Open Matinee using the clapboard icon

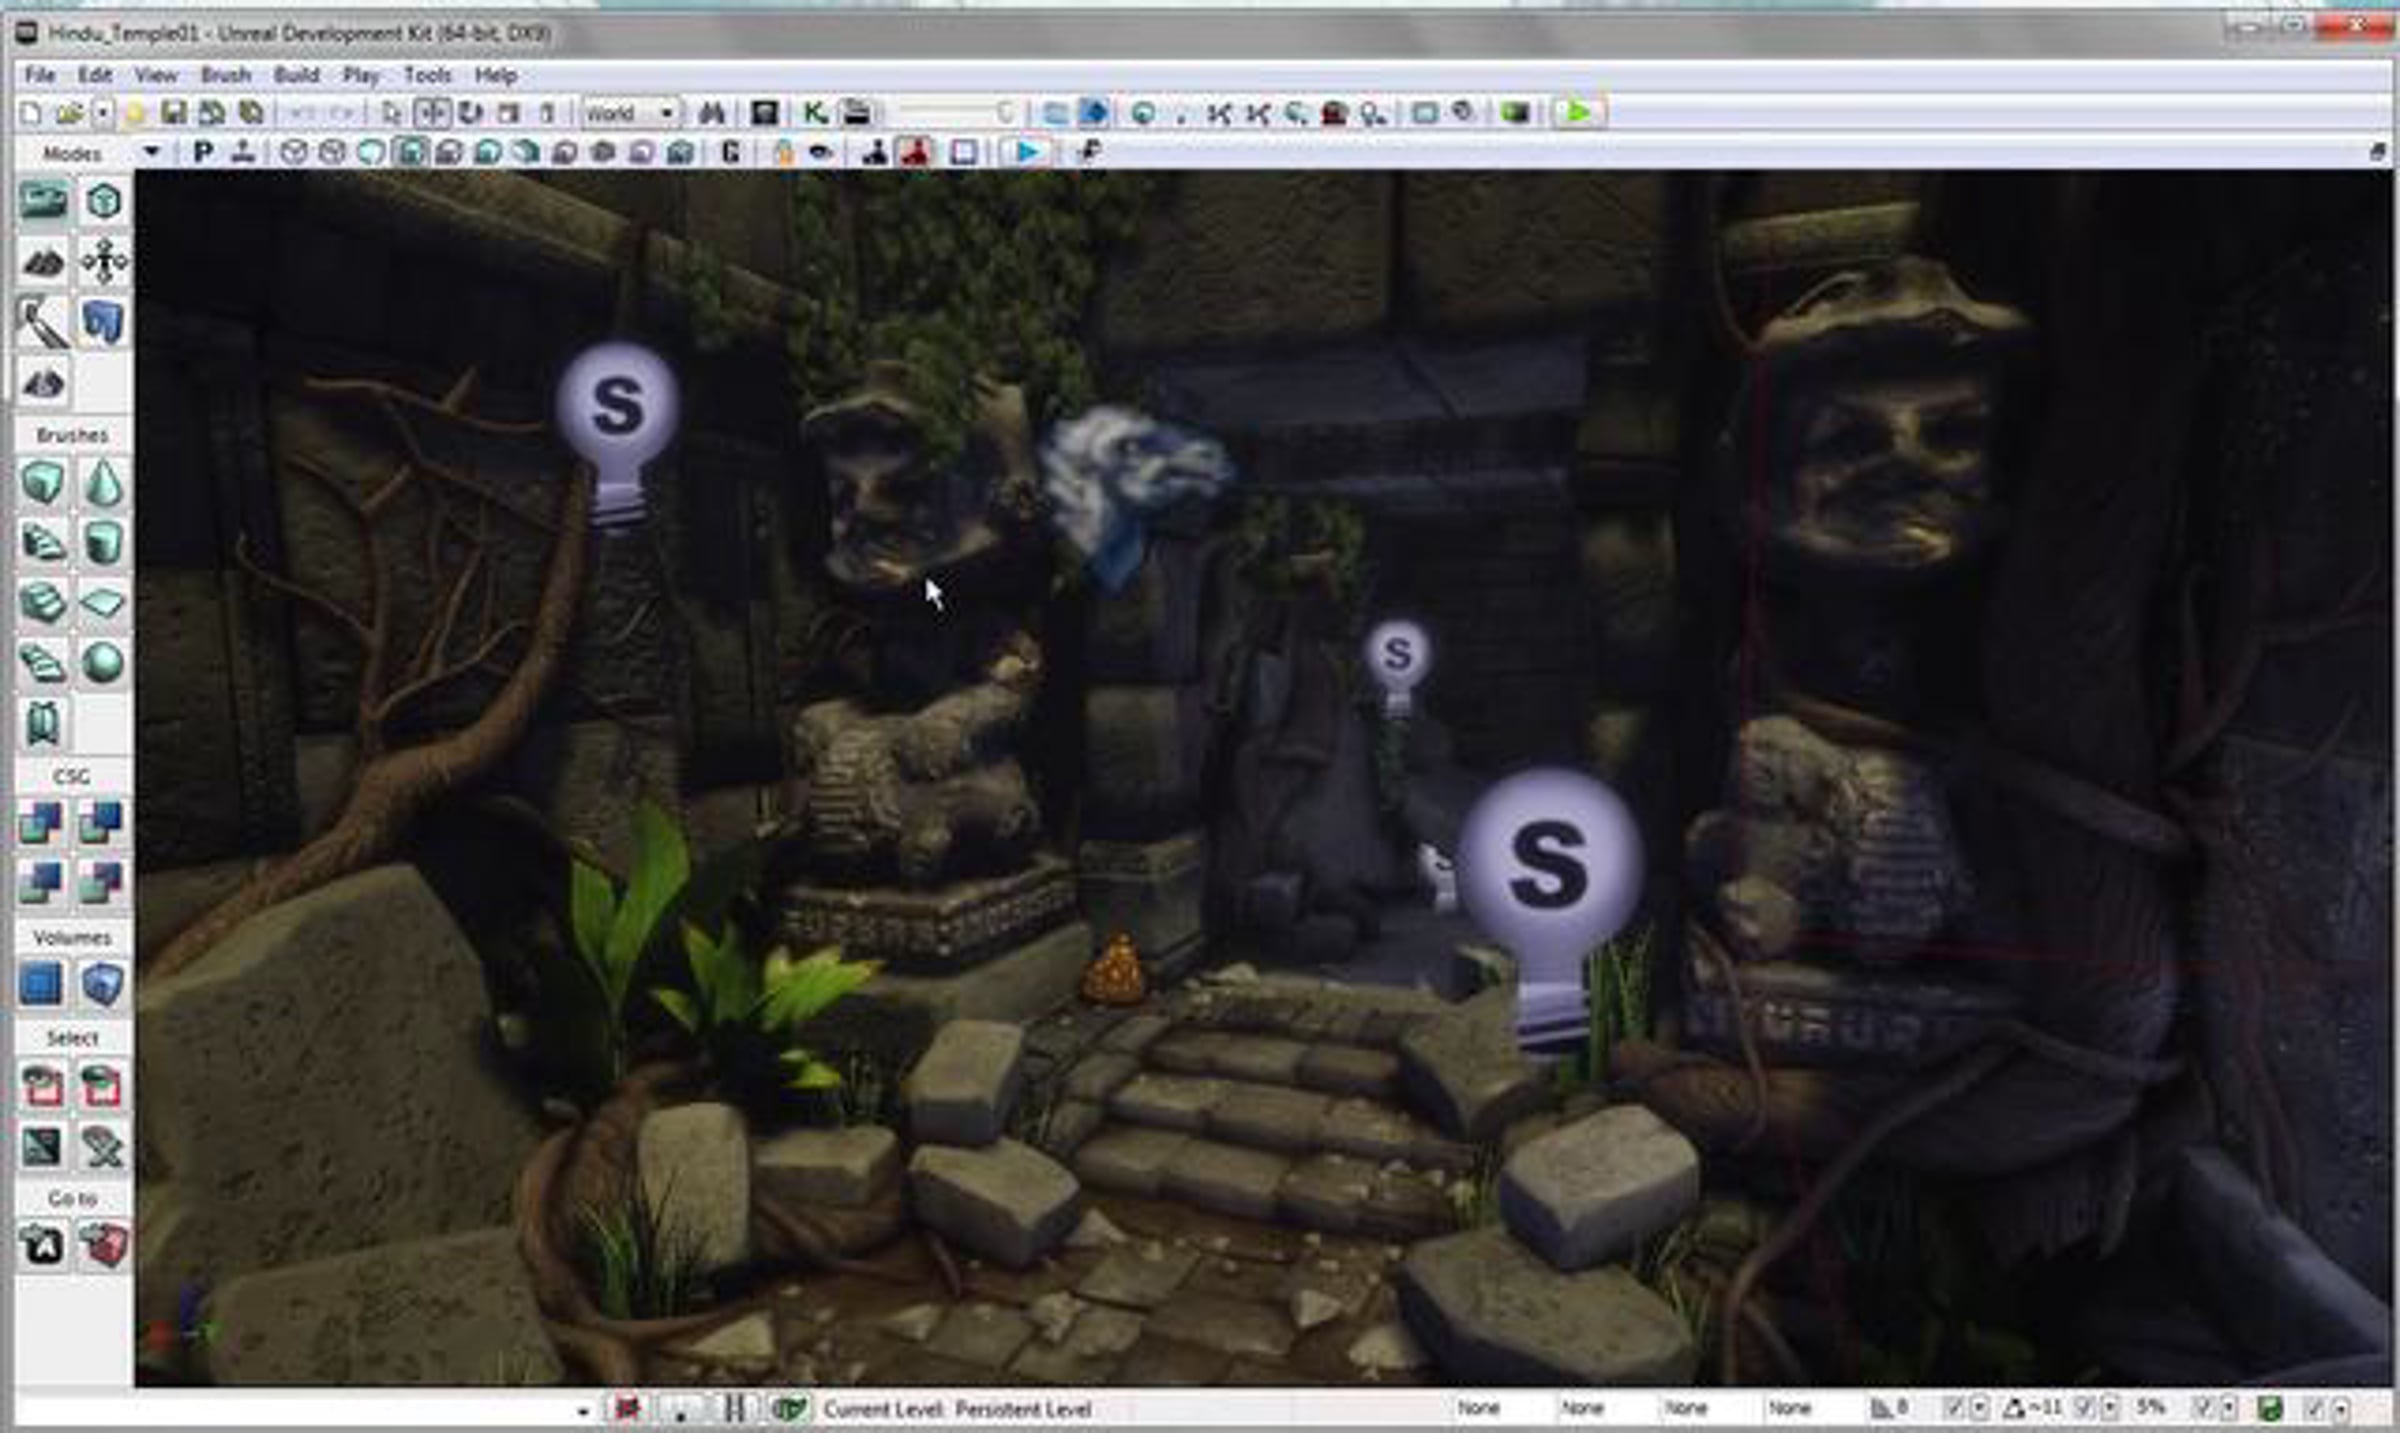[x=856, y=113]
